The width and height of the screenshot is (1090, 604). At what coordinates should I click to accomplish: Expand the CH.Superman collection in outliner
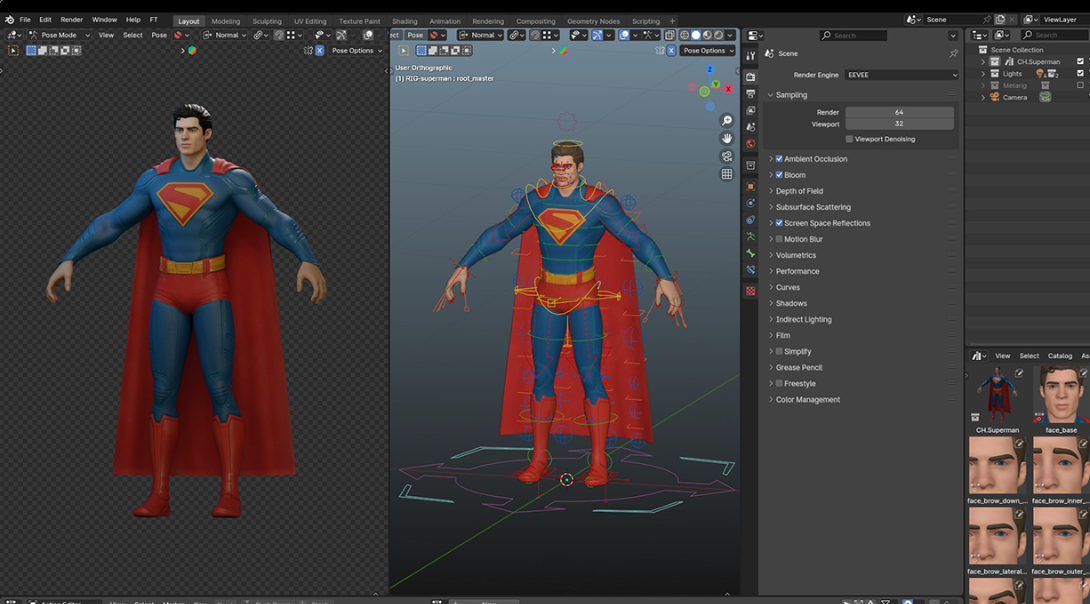point(983,62)
